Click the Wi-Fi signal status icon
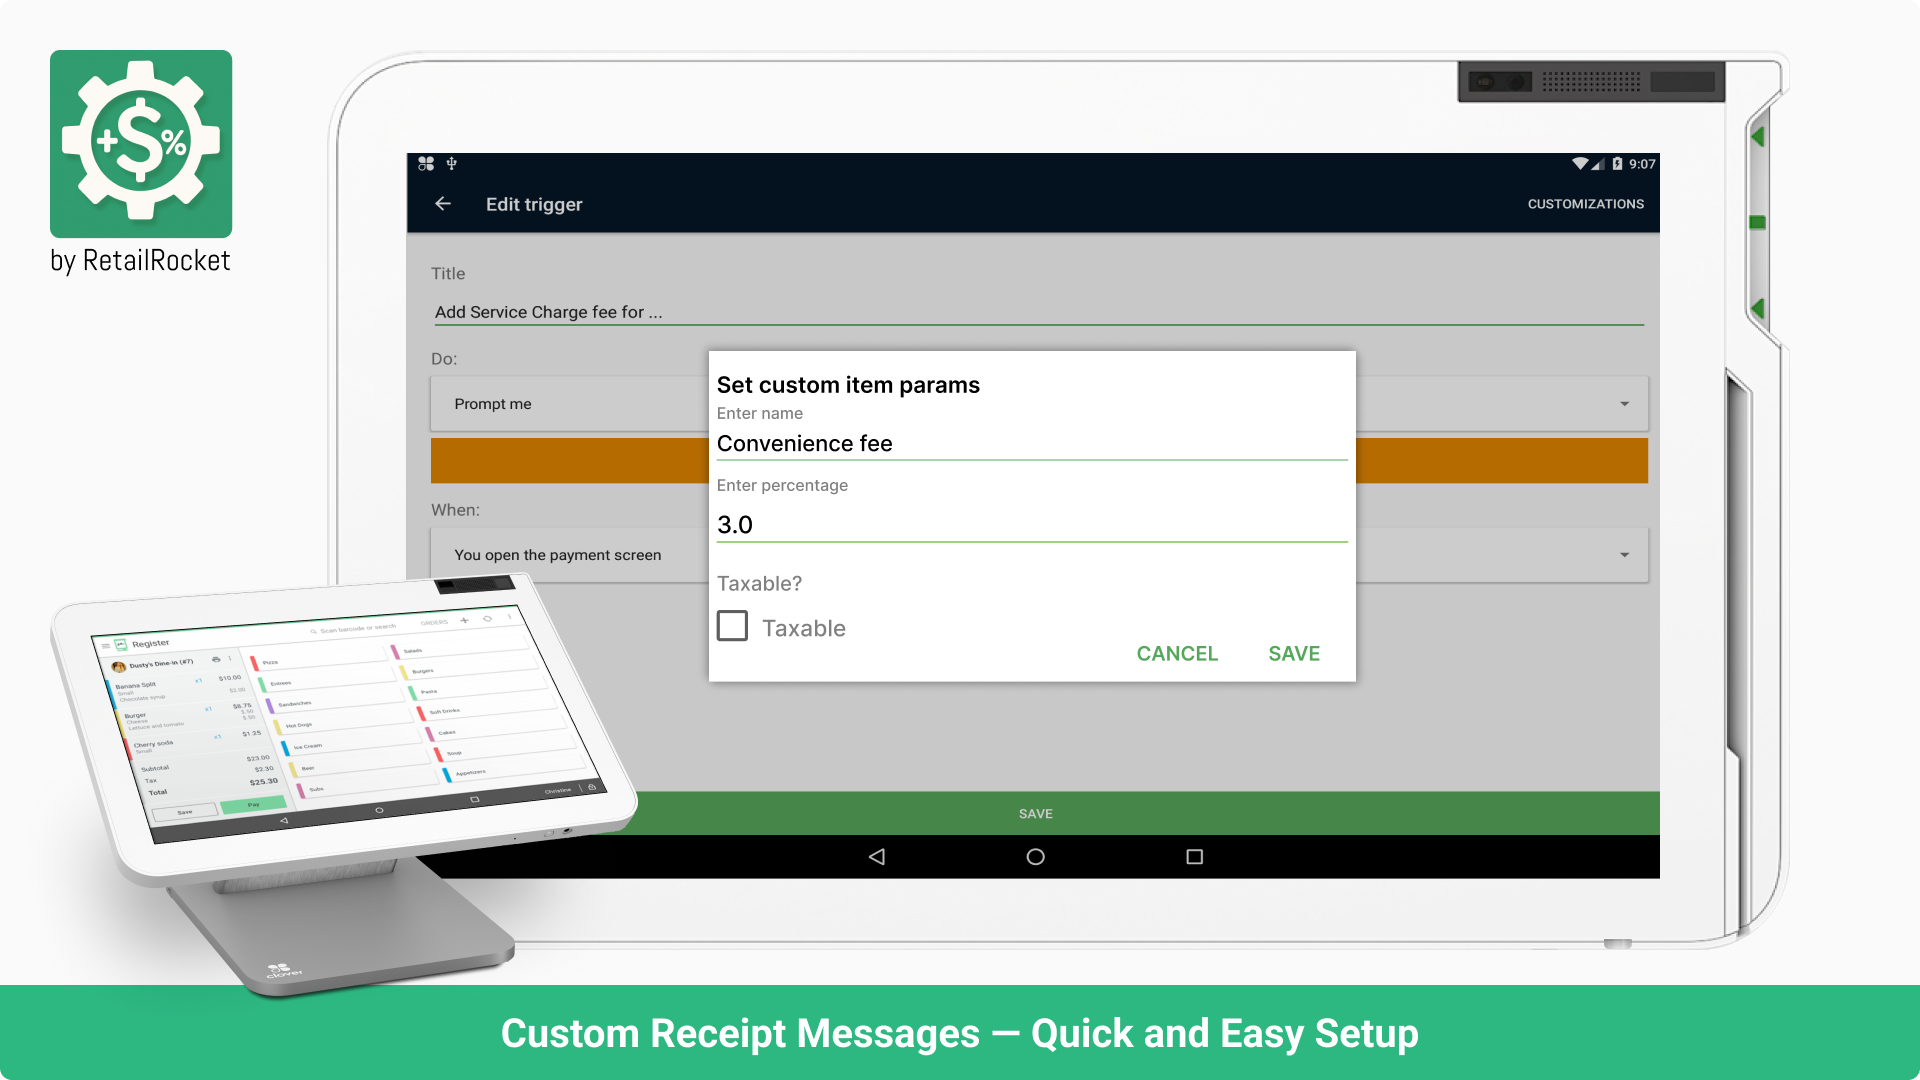The image size is (1920, 1080). (x=1580, y=164)
